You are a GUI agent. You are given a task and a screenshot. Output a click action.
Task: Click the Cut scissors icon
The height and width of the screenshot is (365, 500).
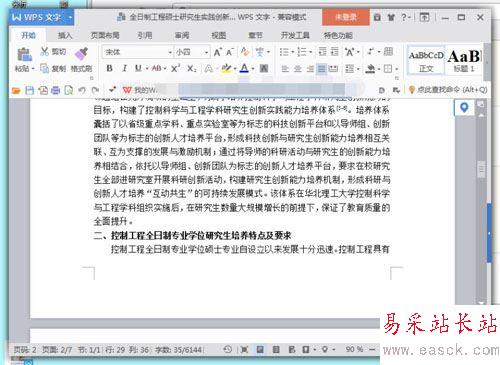click(44, 51)
